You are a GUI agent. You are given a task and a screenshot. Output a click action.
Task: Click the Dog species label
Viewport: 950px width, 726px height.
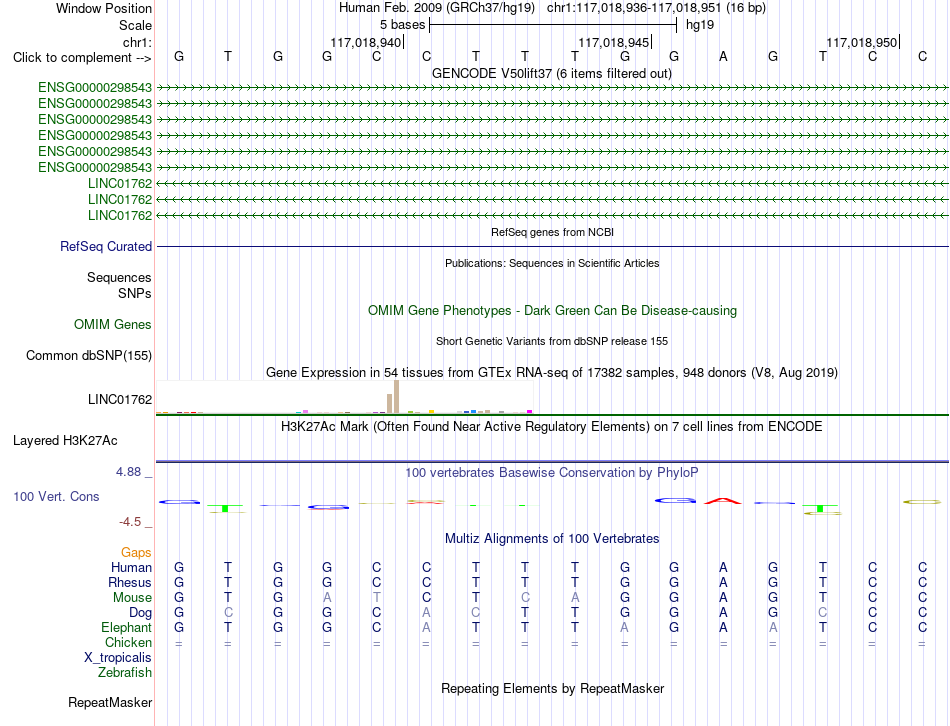tap(140, 613)
